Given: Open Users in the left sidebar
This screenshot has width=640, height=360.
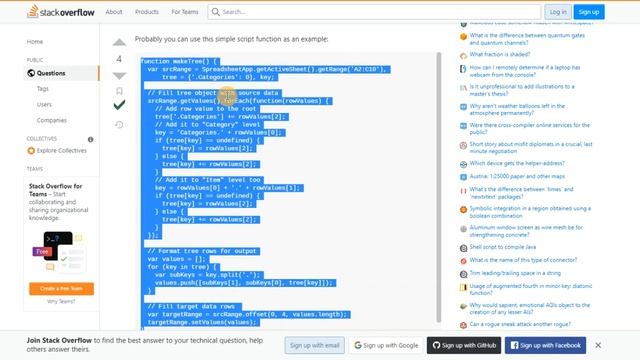Looking at the screenshot, I should point(44,104).
